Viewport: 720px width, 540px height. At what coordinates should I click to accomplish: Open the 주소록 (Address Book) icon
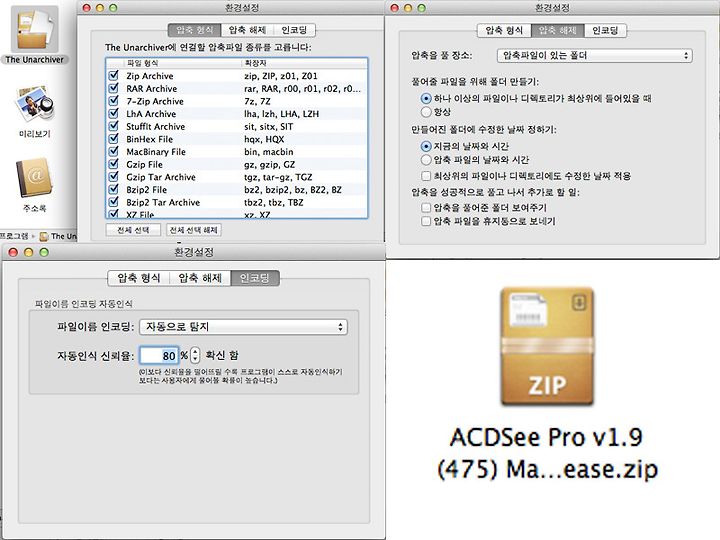click(x=34, y=177)
